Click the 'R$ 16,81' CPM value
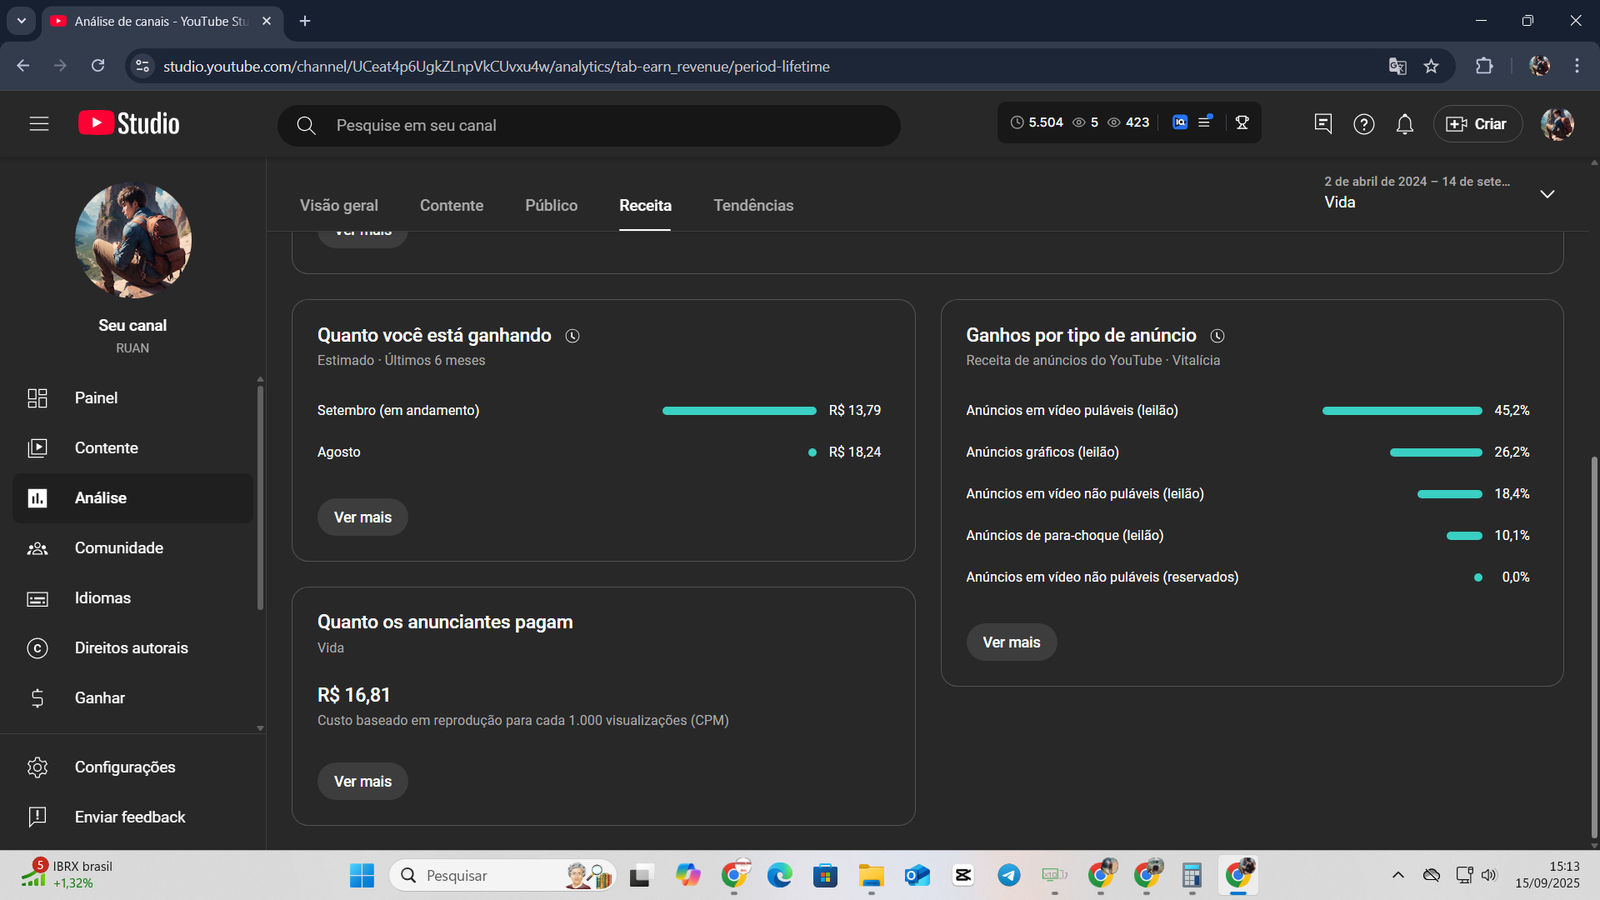Screen dimensions: 1600x900 coord(354,695)
